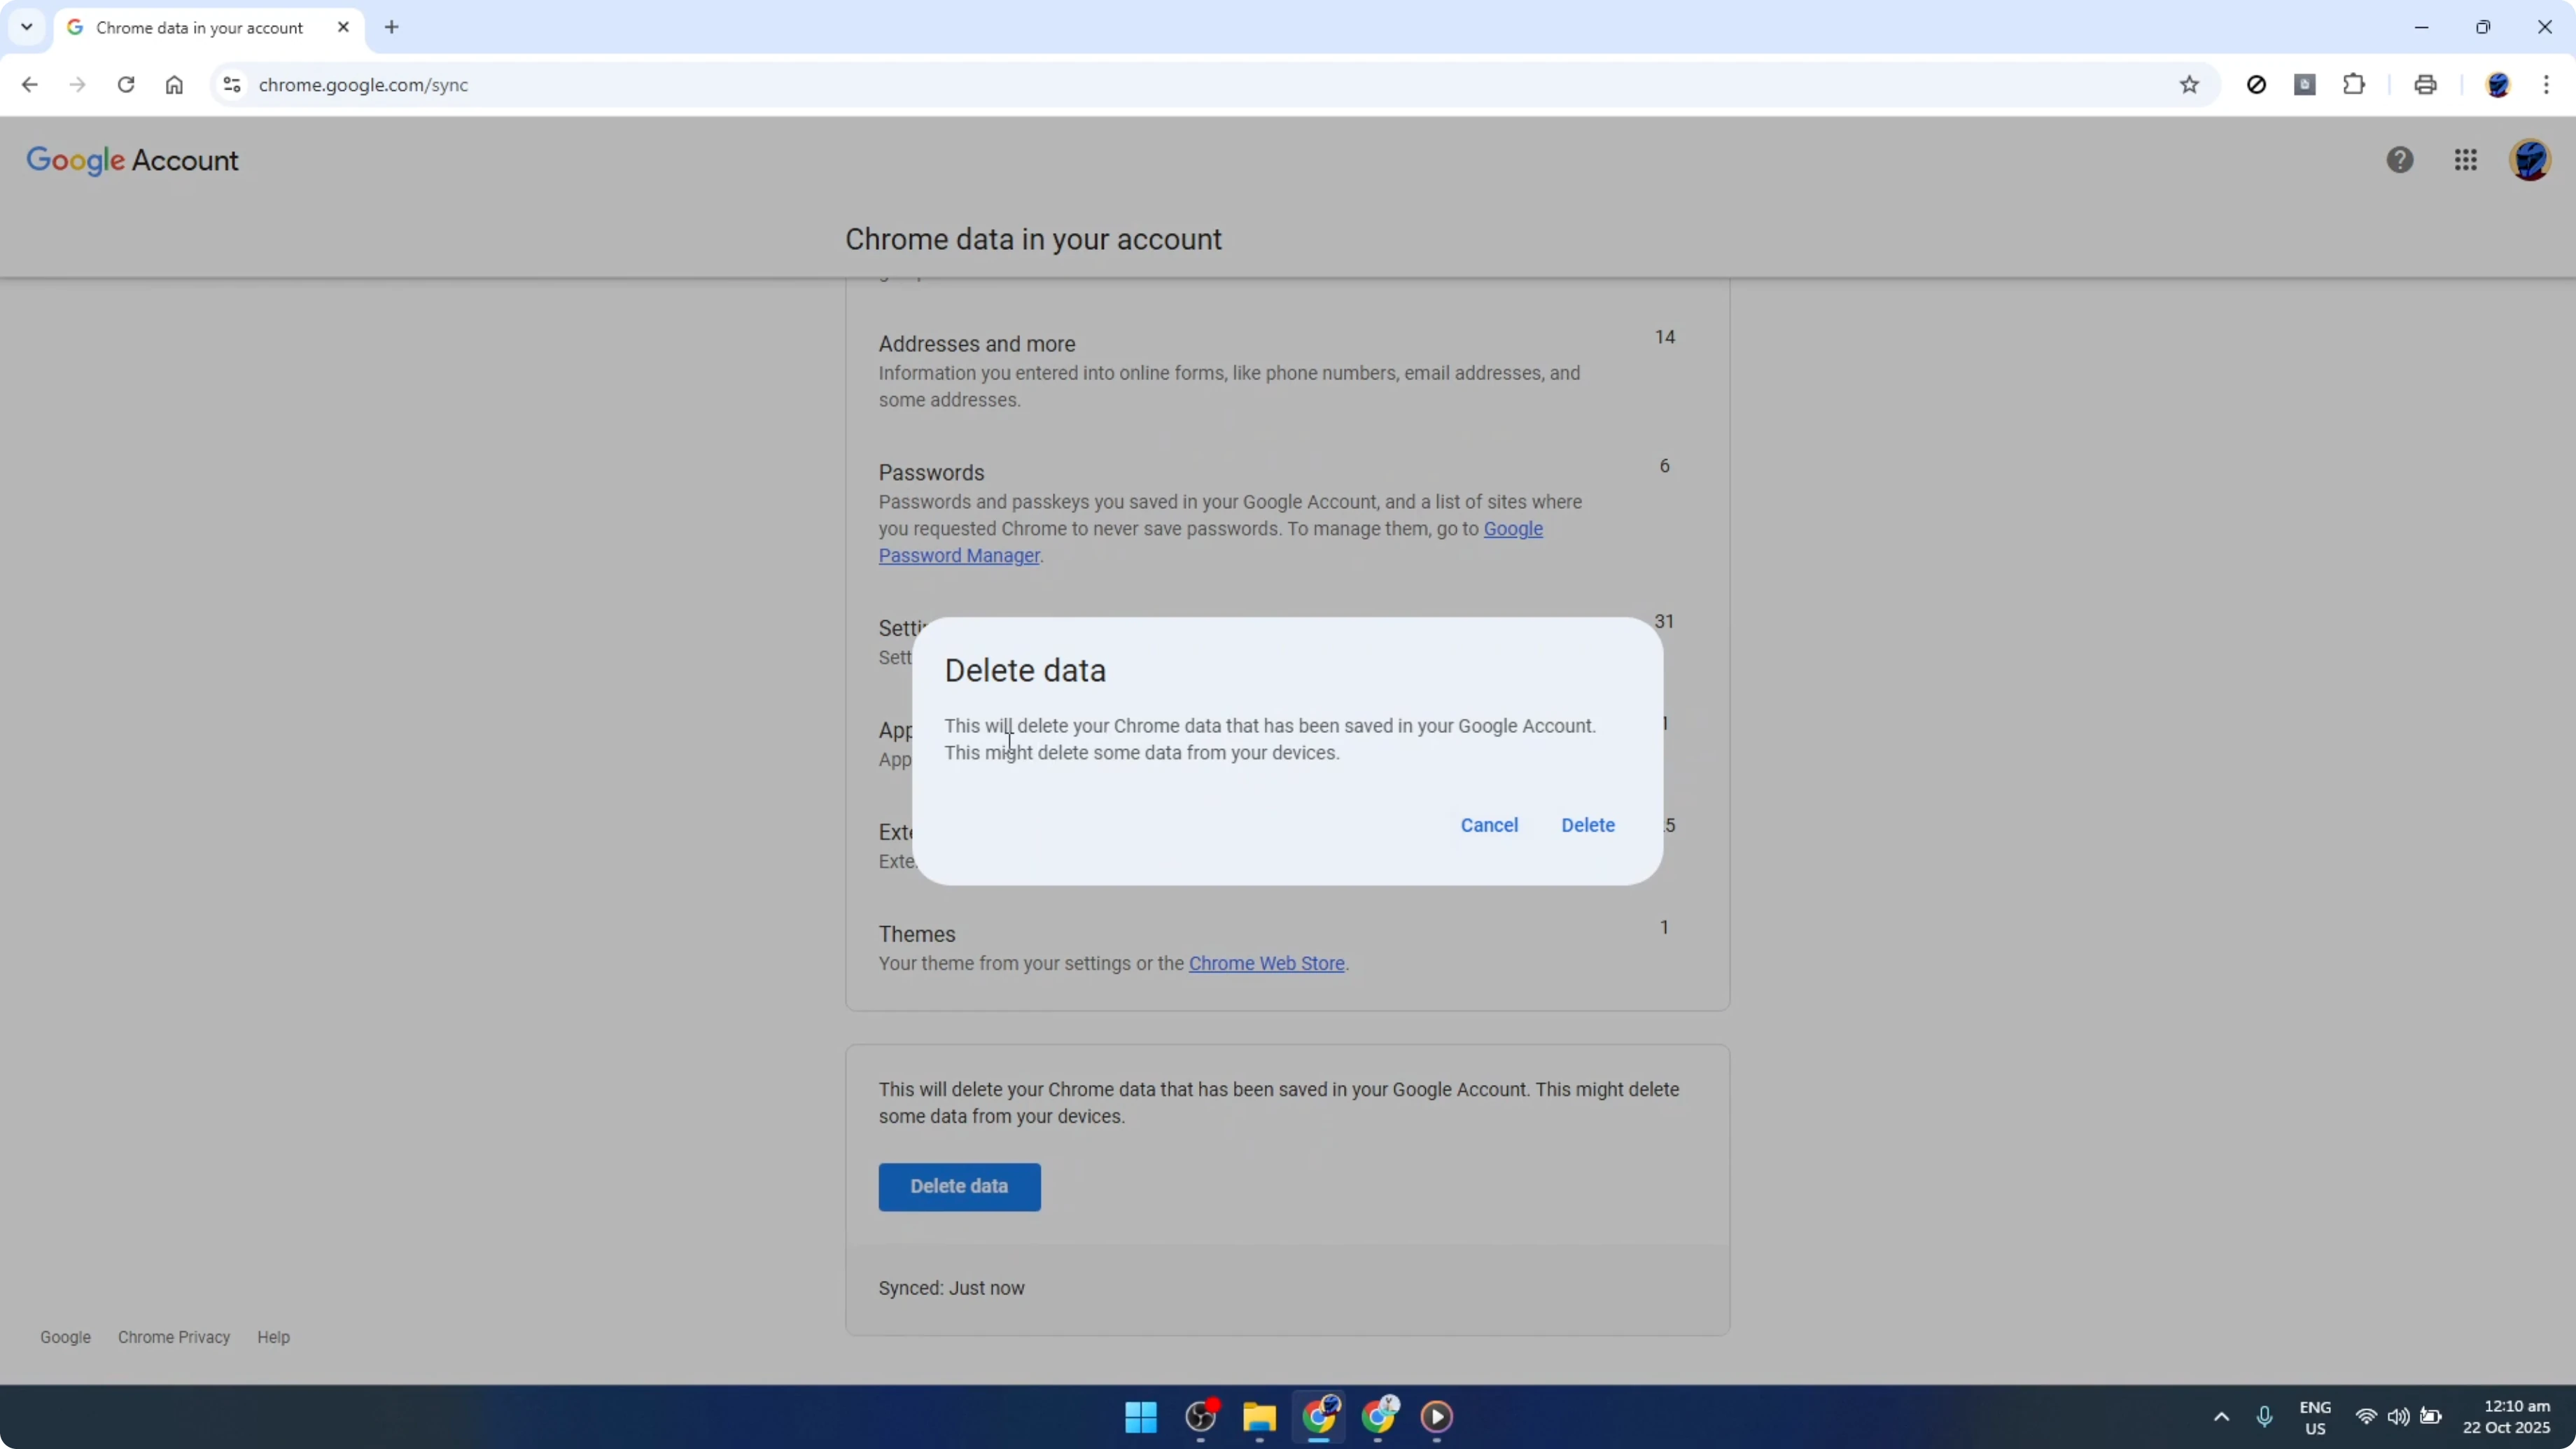Go to the browser home page
Image resolution: width=2576 pixels, height=1449 pixels.
point(174,84)
